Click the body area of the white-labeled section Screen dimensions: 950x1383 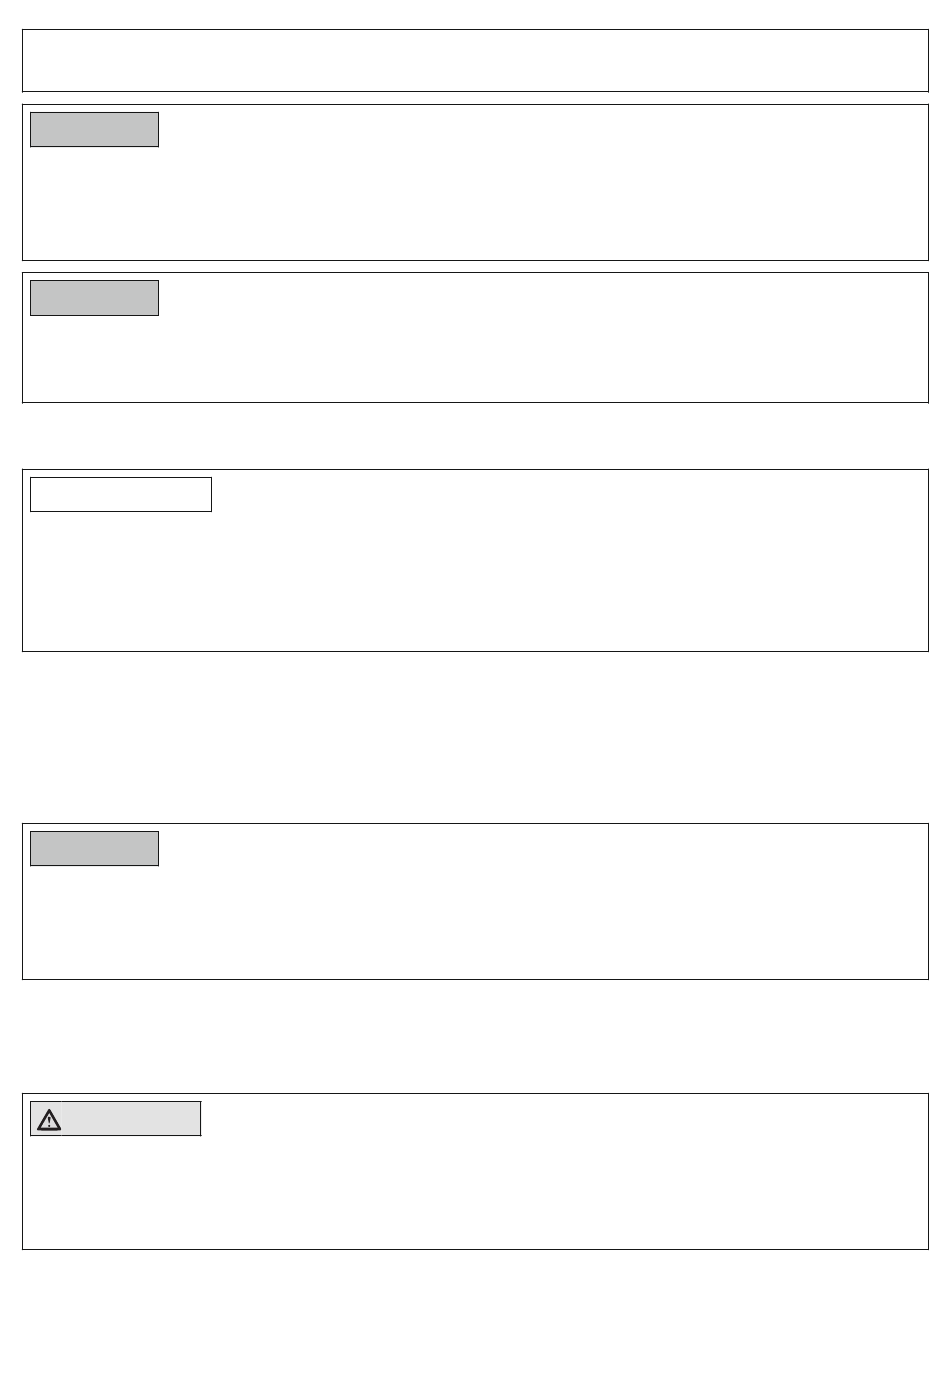(475, 581)
